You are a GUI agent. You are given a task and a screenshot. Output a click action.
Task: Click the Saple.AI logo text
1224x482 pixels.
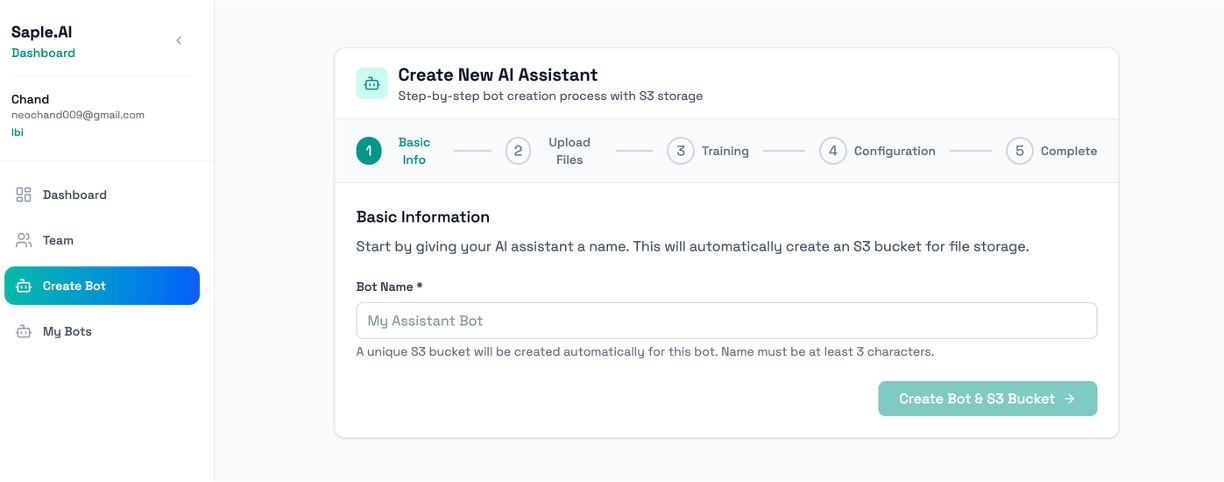point(42,32)
